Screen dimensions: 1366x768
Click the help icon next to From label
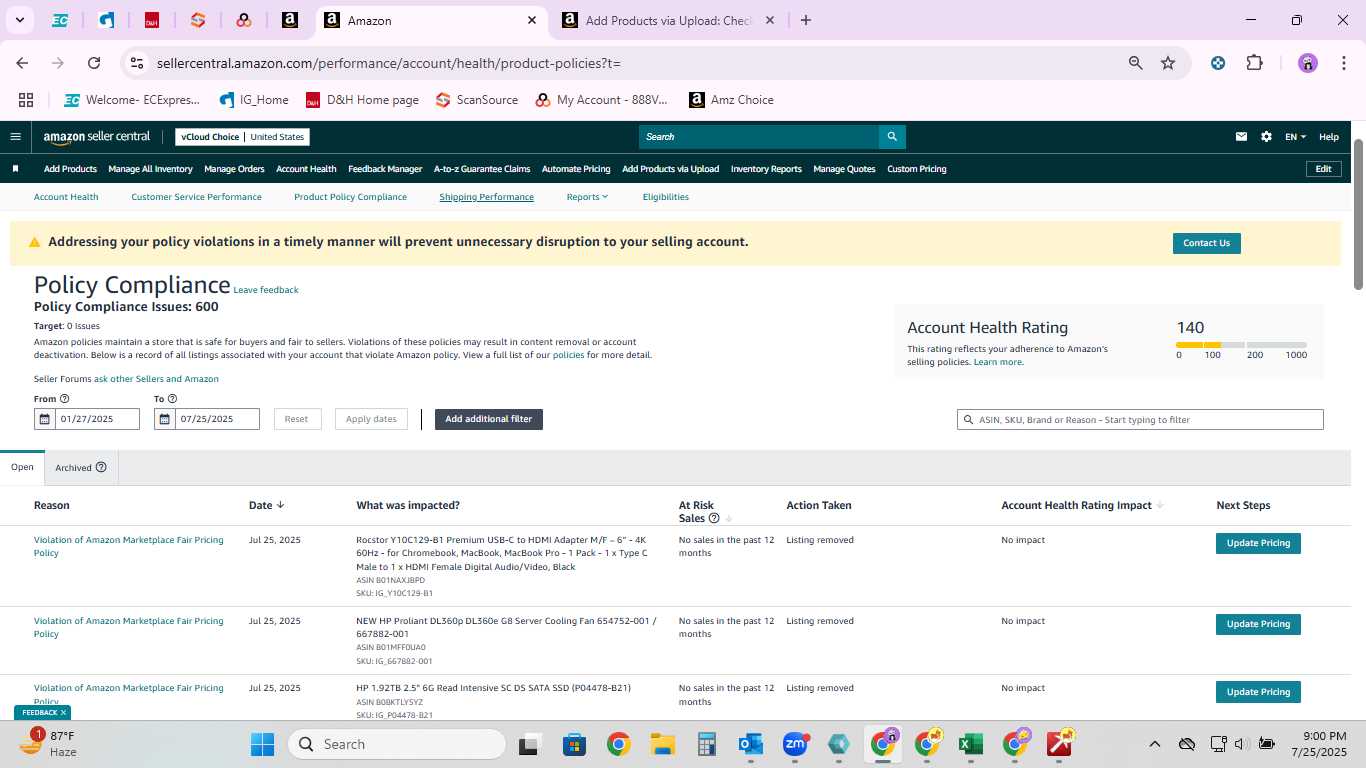(65, 399)
